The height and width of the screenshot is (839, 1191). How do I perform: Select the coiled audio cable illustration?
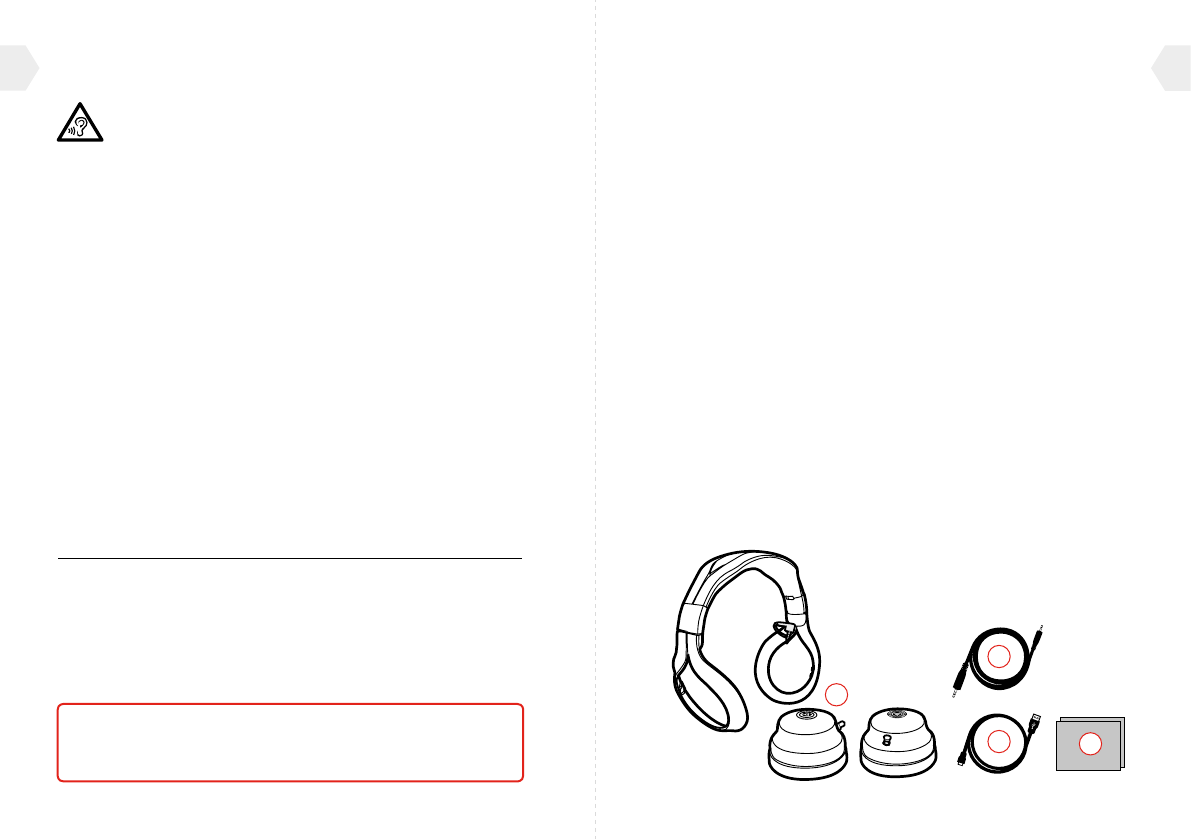point(997,659)
